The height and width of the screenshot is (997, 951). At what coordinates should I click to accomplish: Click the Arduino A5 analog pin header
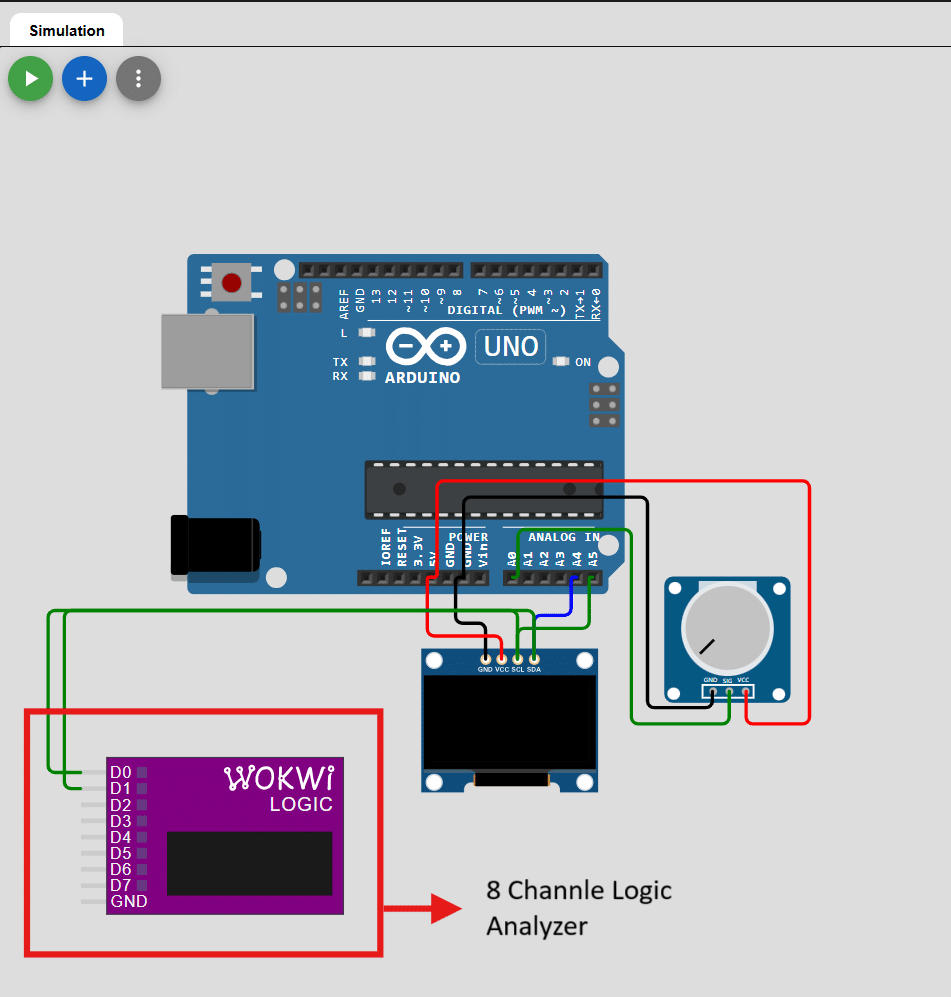point(592,578)
